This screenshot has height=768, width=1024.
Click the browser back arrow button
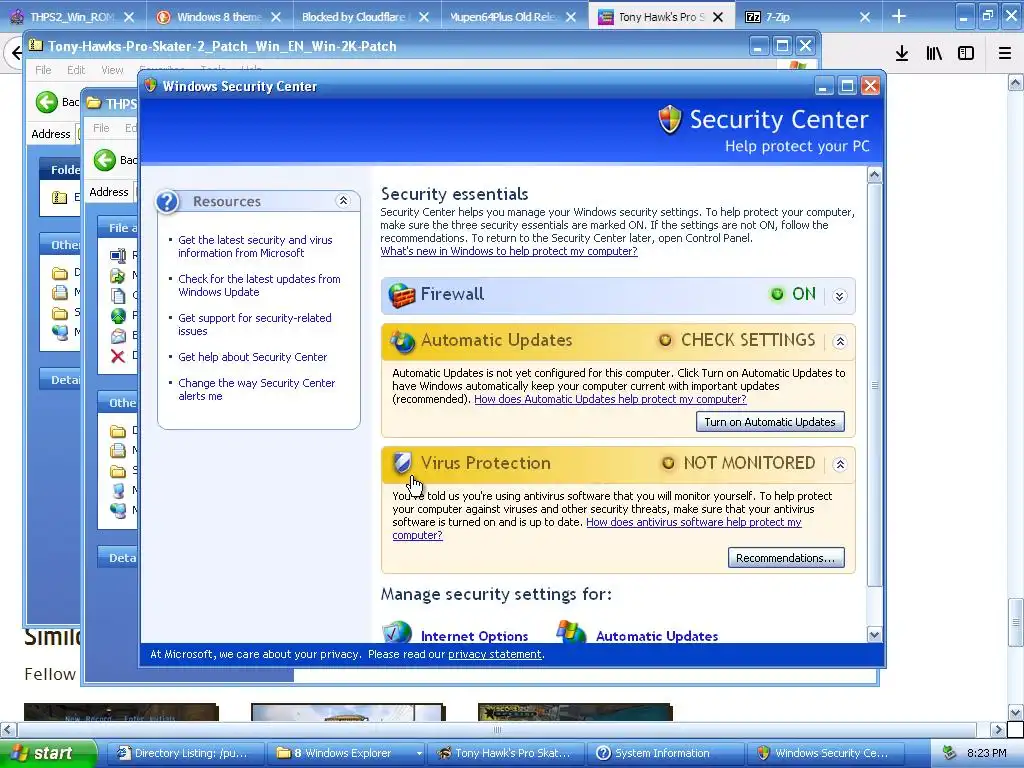16,53
